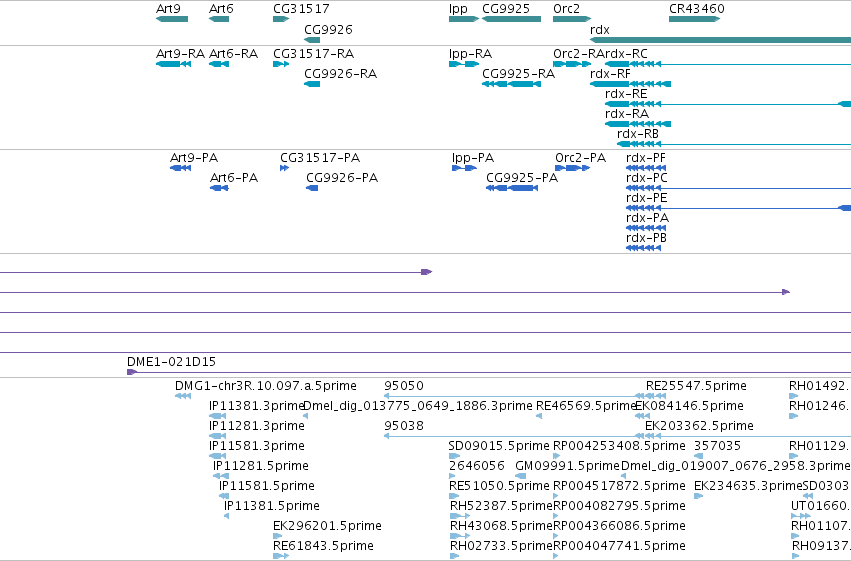Select the lpp-PA protein feature
The image size is (851, 561).
pyautogui.click(x=464, y=168)
